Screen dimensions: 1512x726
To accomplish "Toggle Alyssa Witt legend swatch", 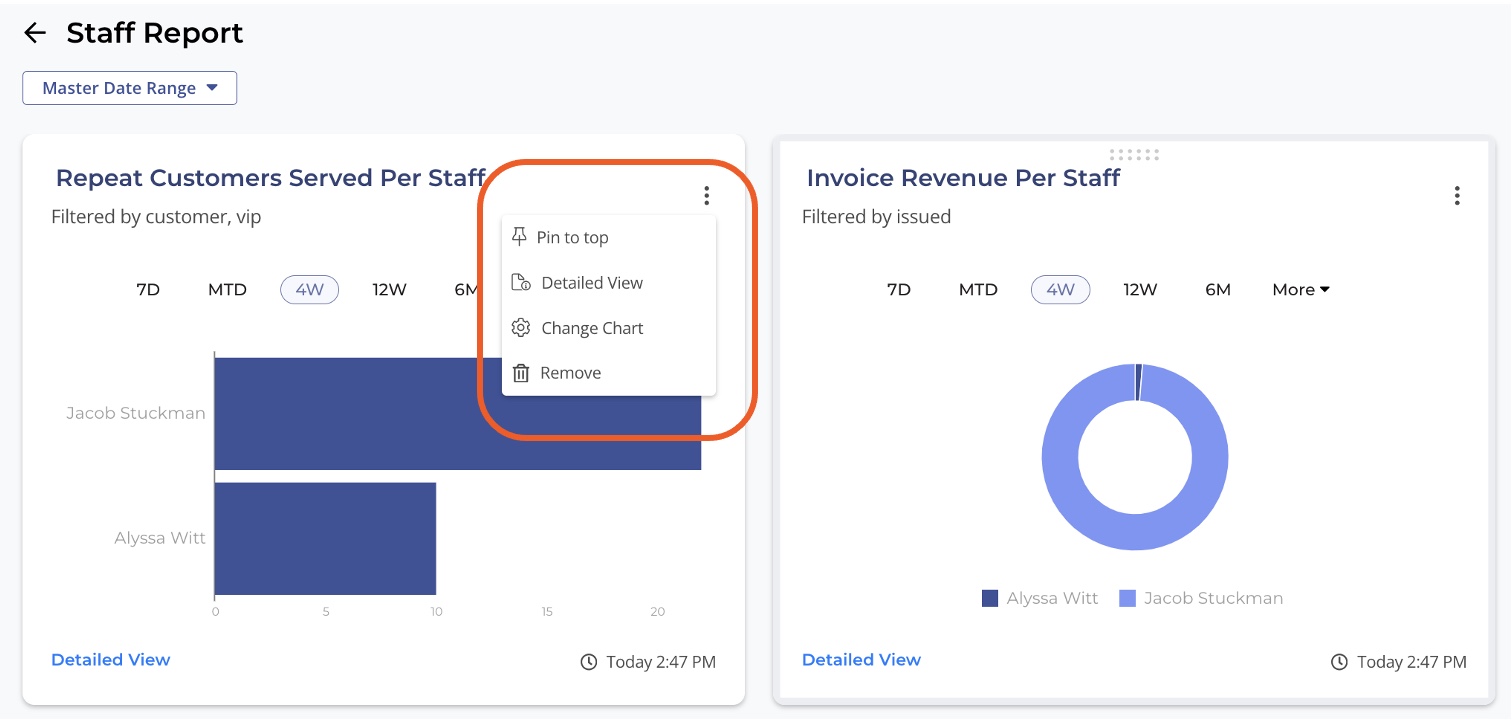I will tap(990, 599).
